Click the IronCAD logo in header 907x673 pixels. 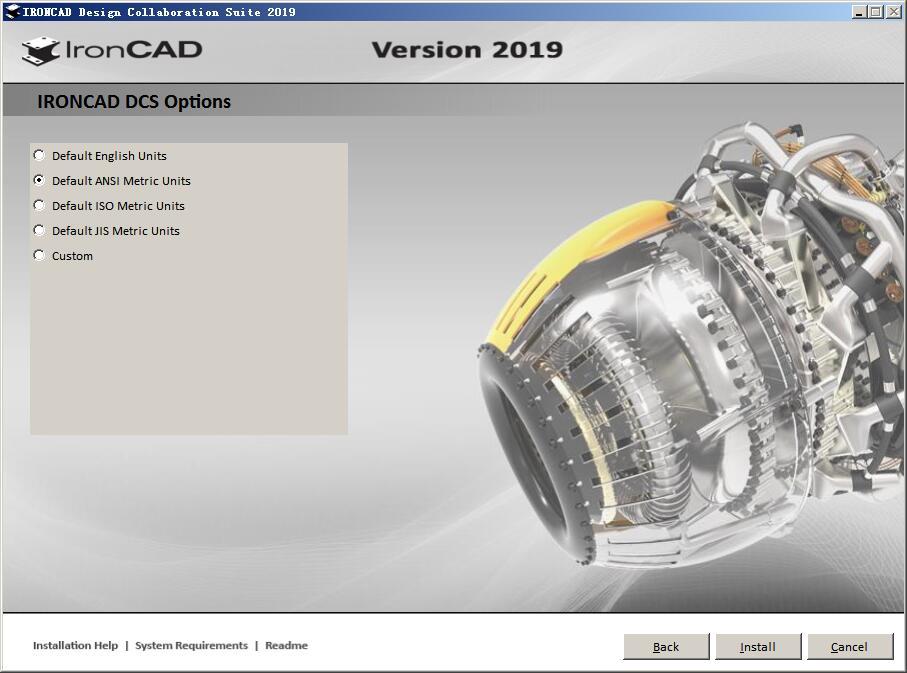[112, 50]
